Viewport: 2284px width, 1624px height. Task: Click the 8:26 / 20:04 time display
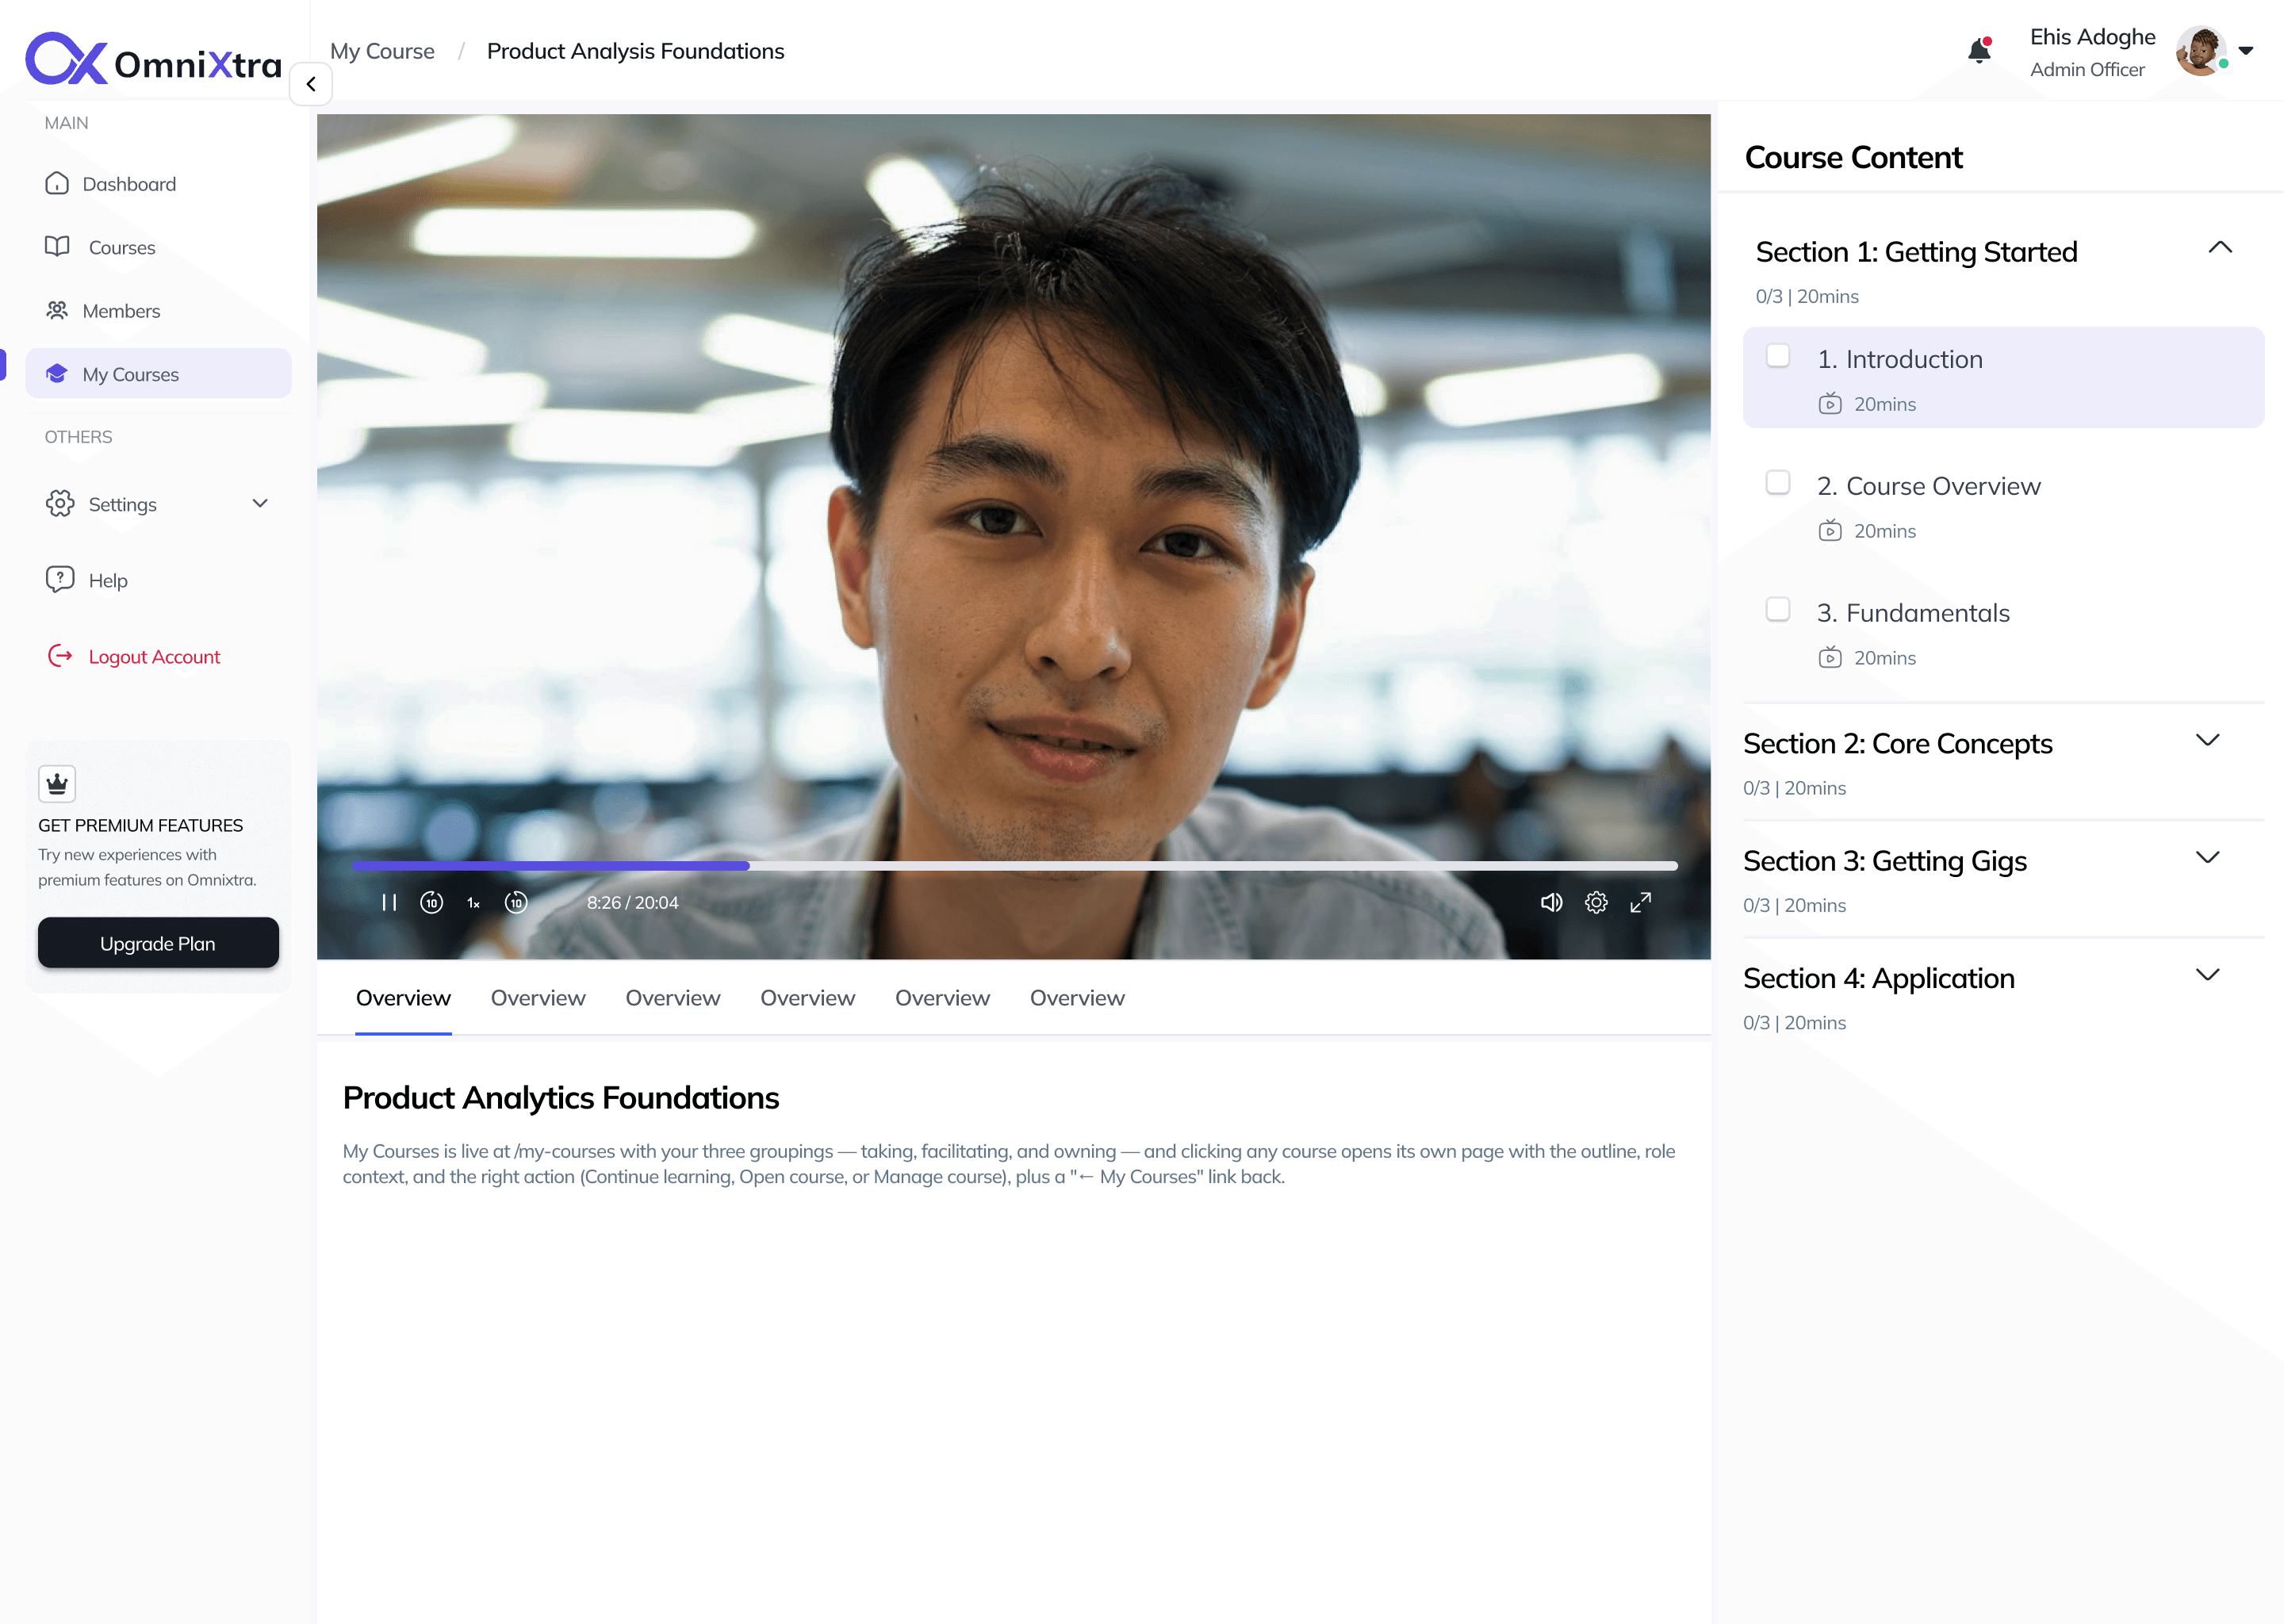tap(632, 903)
